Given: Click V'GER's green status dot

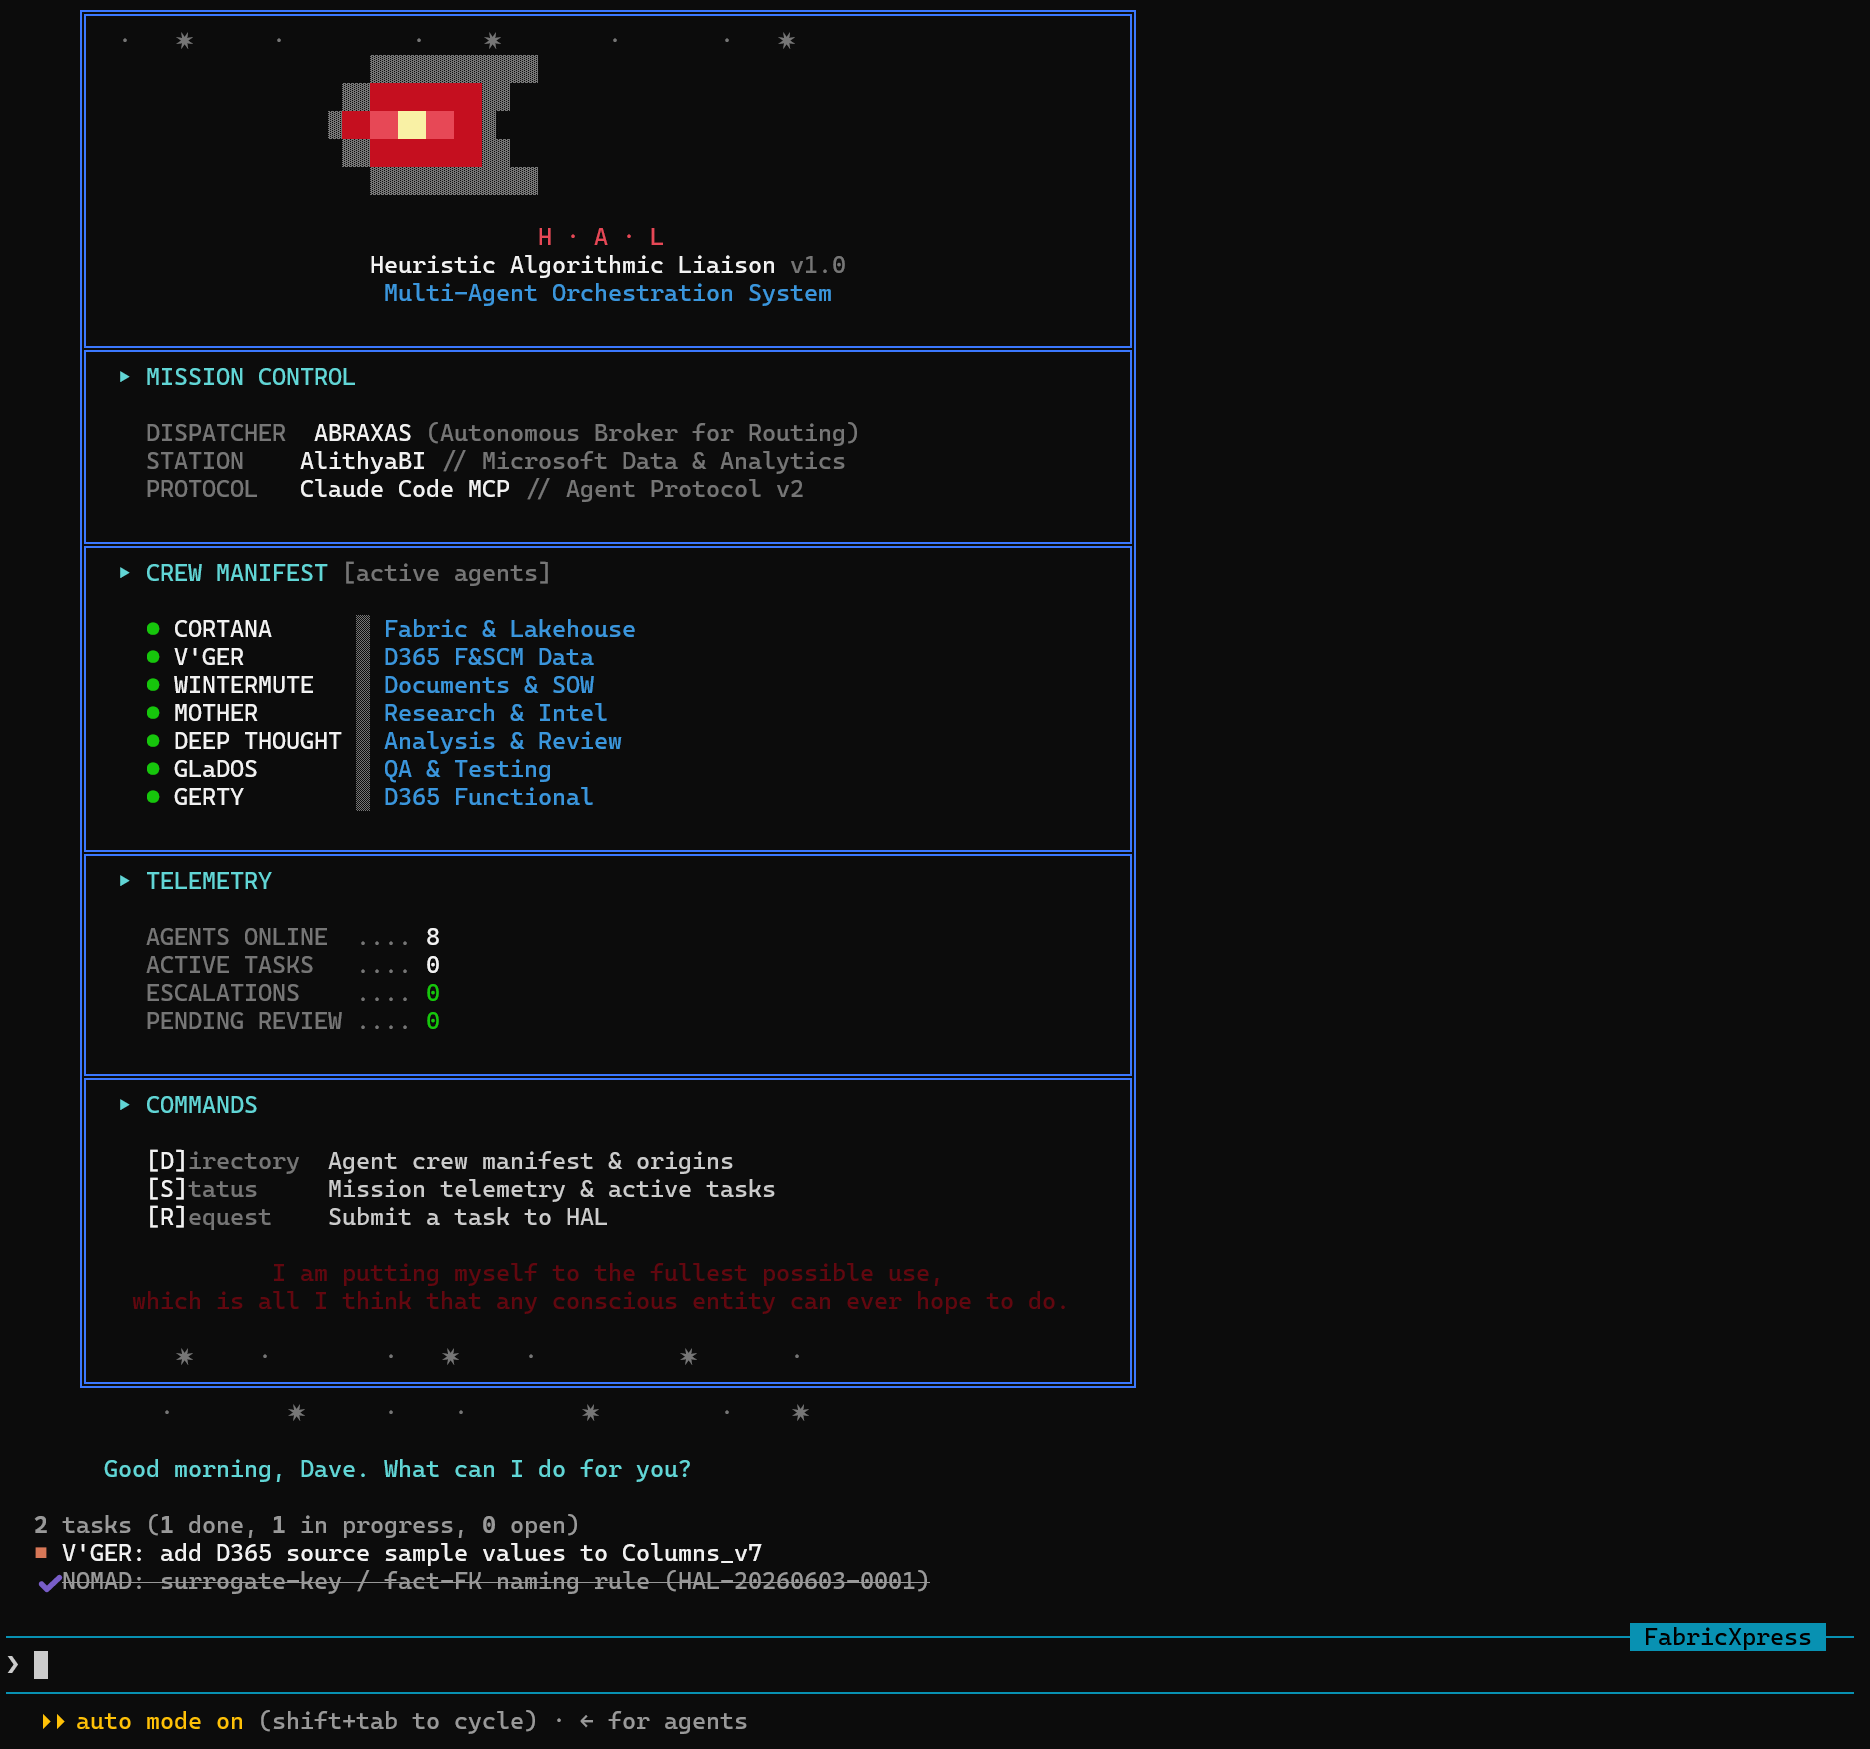Looking at the screenshot, I should click(153, 657).
